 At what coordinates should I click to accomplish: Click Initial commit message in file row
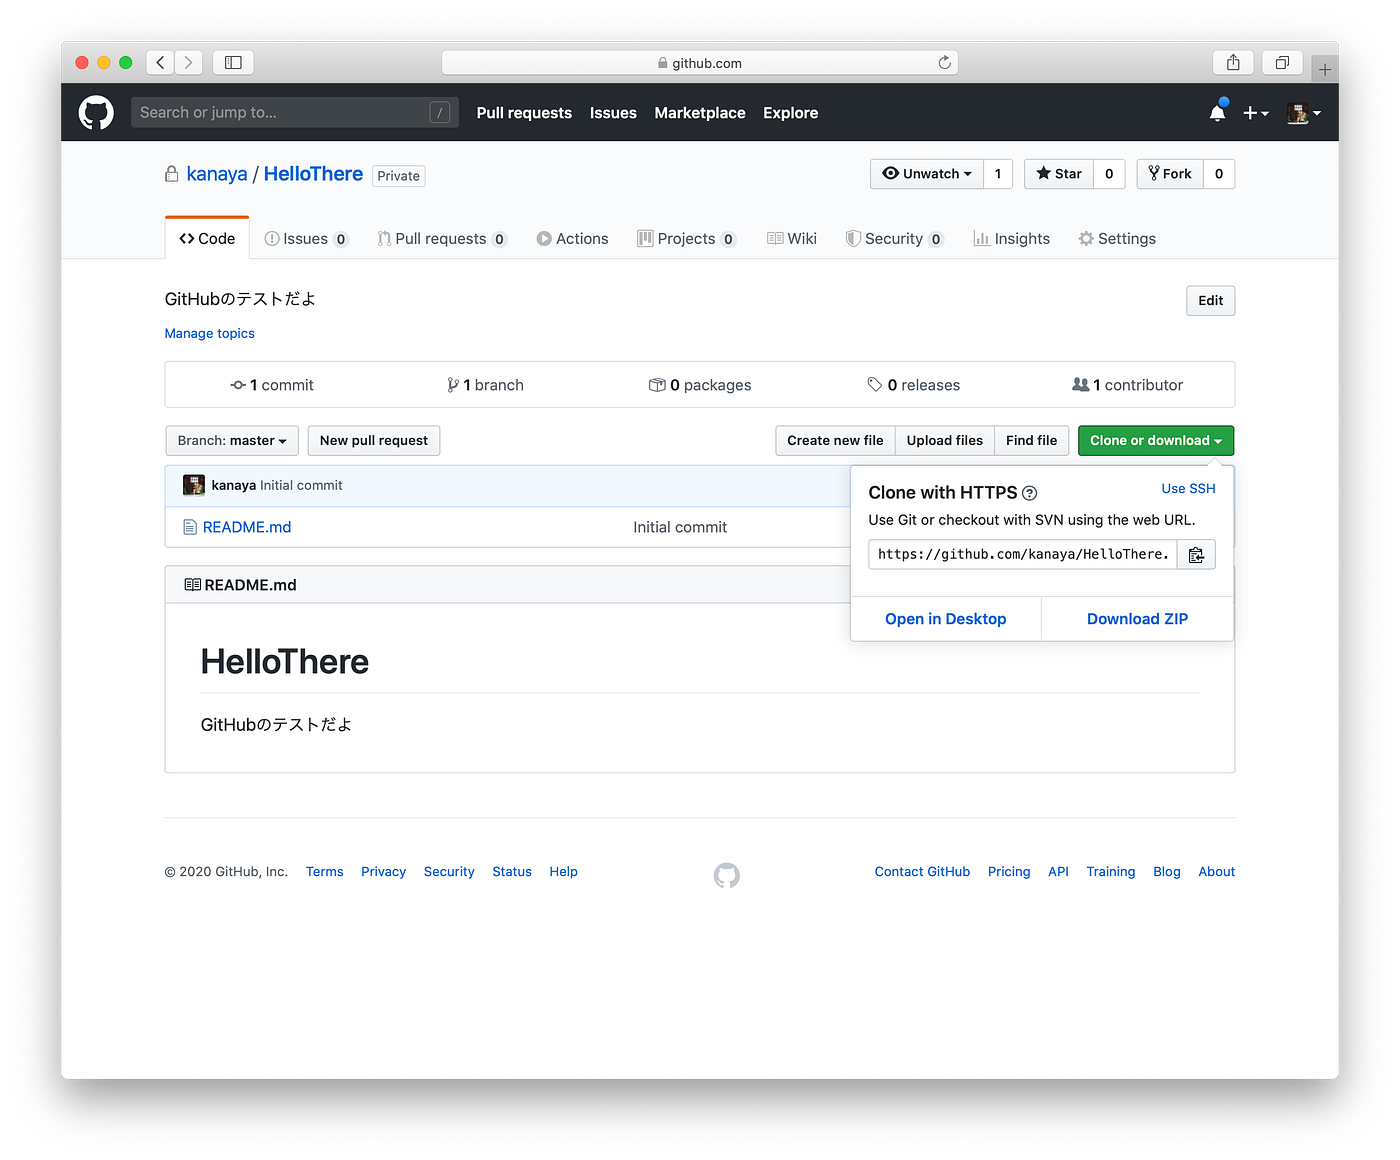click(x=680, y=527)
